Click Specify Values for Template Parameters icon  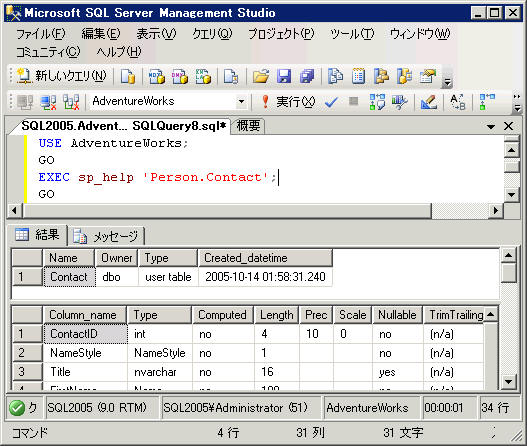click(x=457, y=102)
